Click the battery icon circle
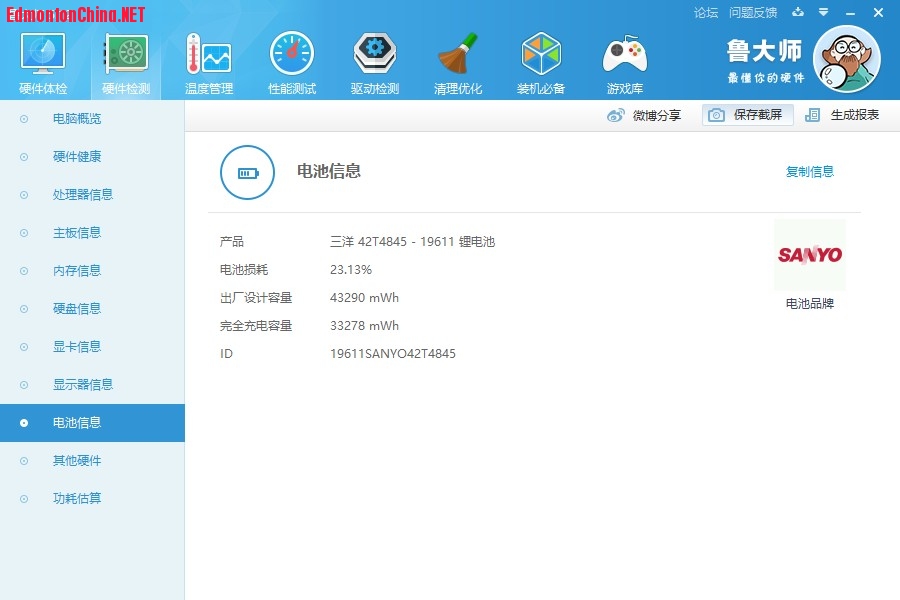900x600 pixels. (x=247, y=172)
